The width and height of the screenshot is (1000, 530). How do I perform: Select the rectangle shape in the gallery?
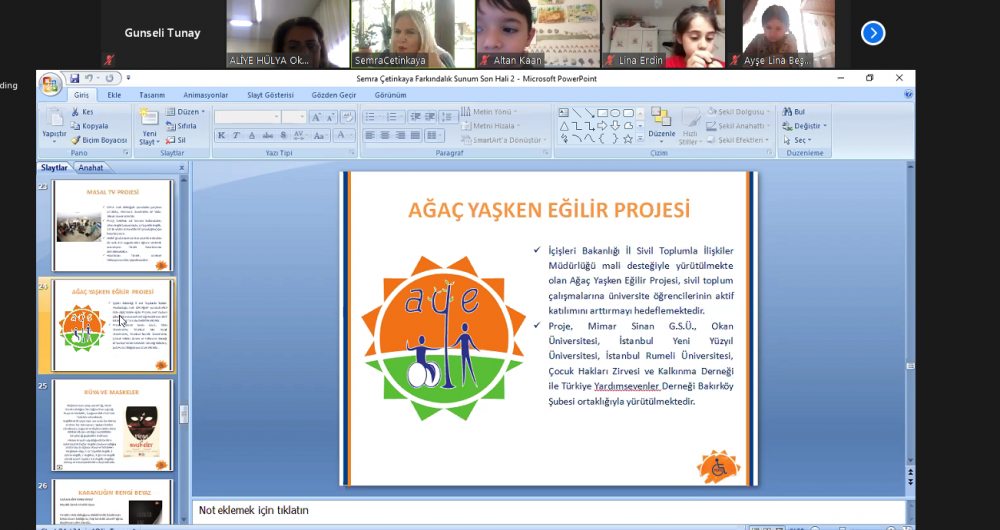[602, 113]
